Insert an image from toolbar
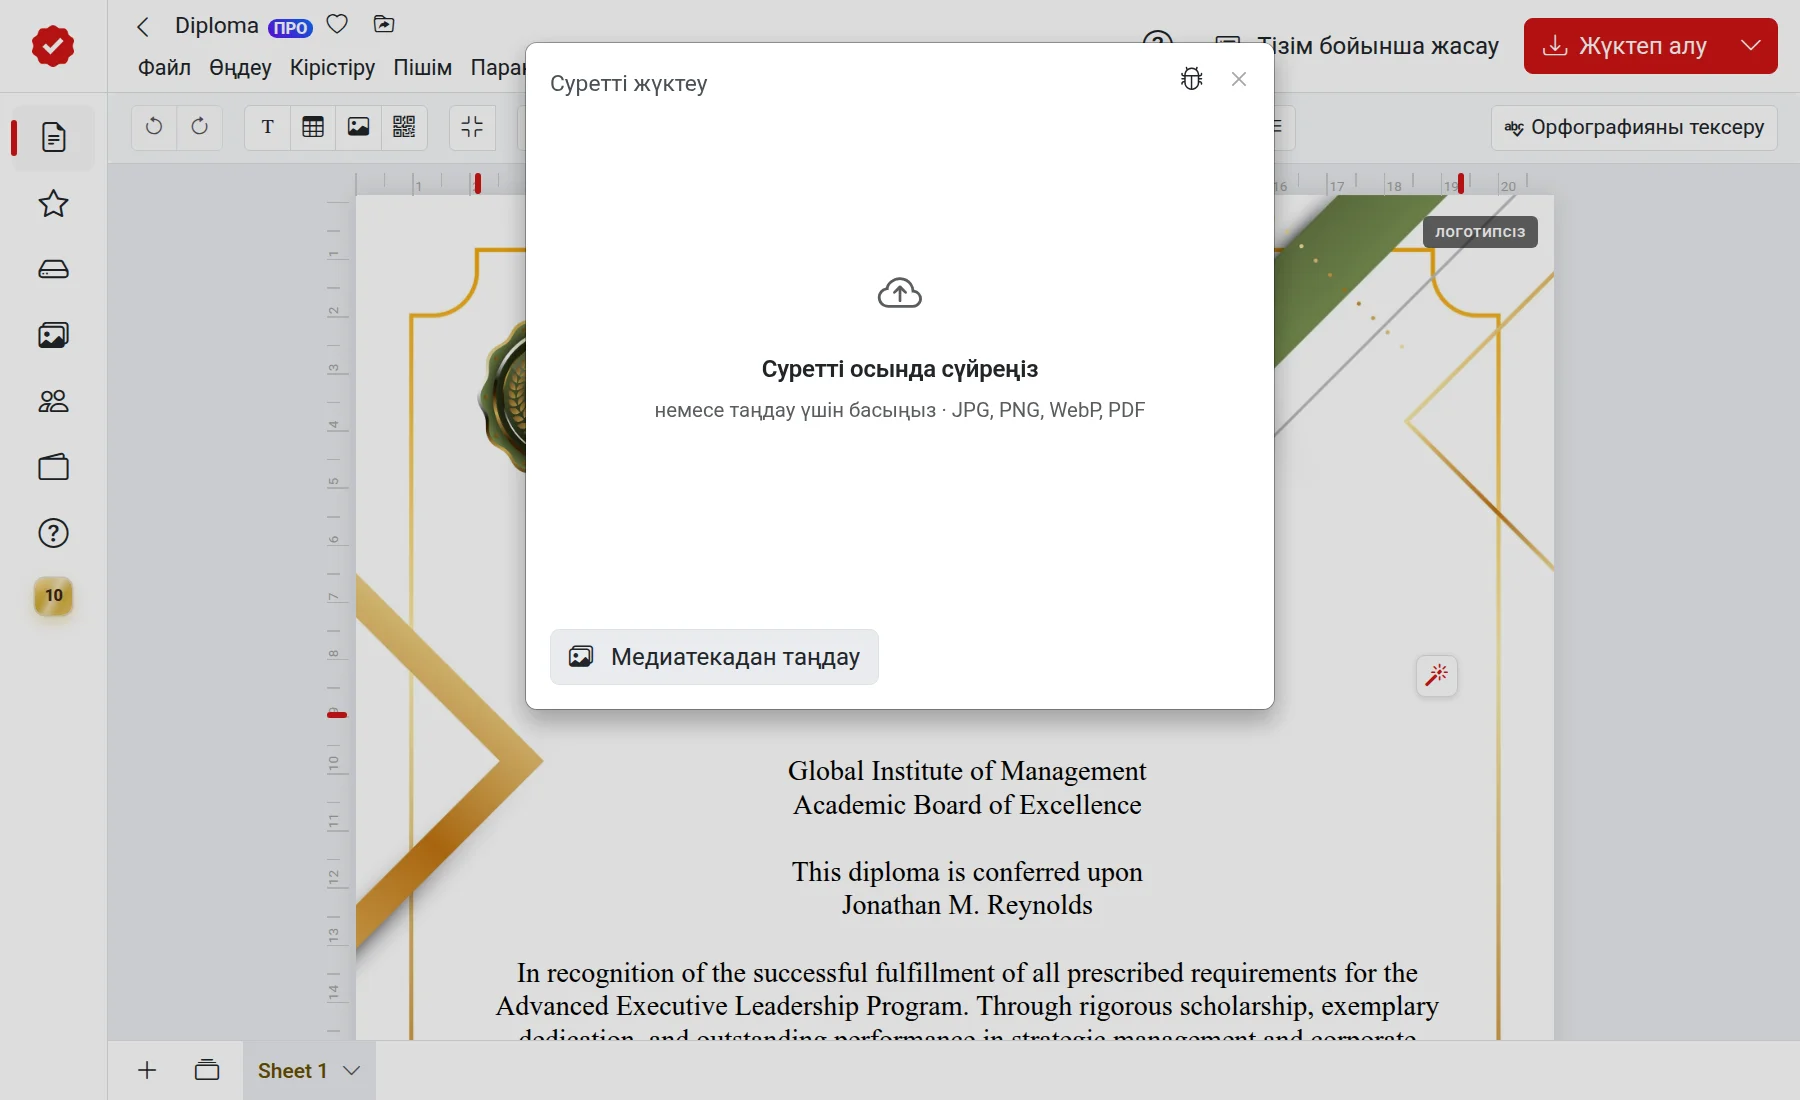Screen dimensions: 1800x1100 coord(359,127)
